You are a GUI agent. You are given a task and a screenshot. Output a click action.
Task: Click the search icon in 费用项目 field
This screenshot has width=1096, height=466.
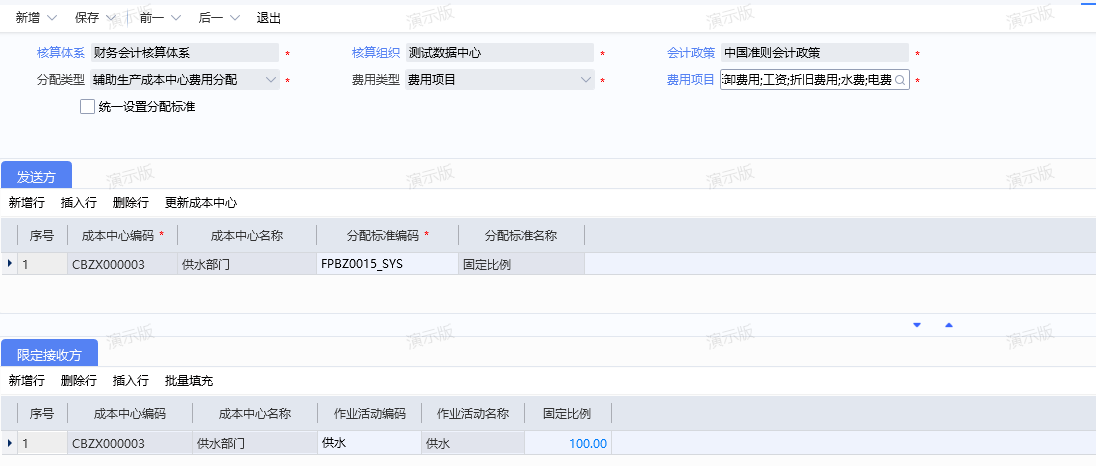tap(898, 80)
